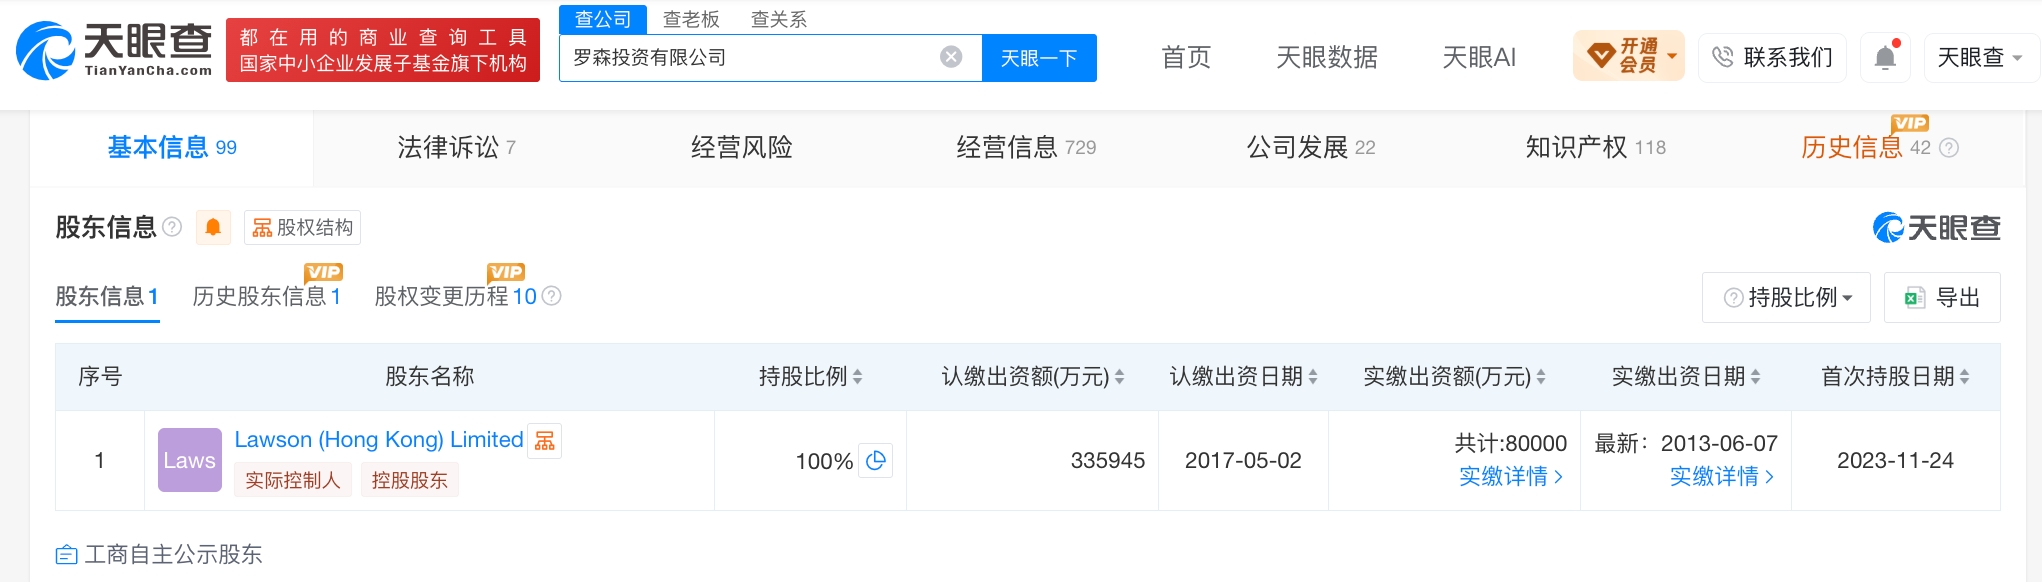Open the 法律诉讼 tab
Image resolution: width=2042 pixels, height=582 pixels.
(x=456, y=148)
